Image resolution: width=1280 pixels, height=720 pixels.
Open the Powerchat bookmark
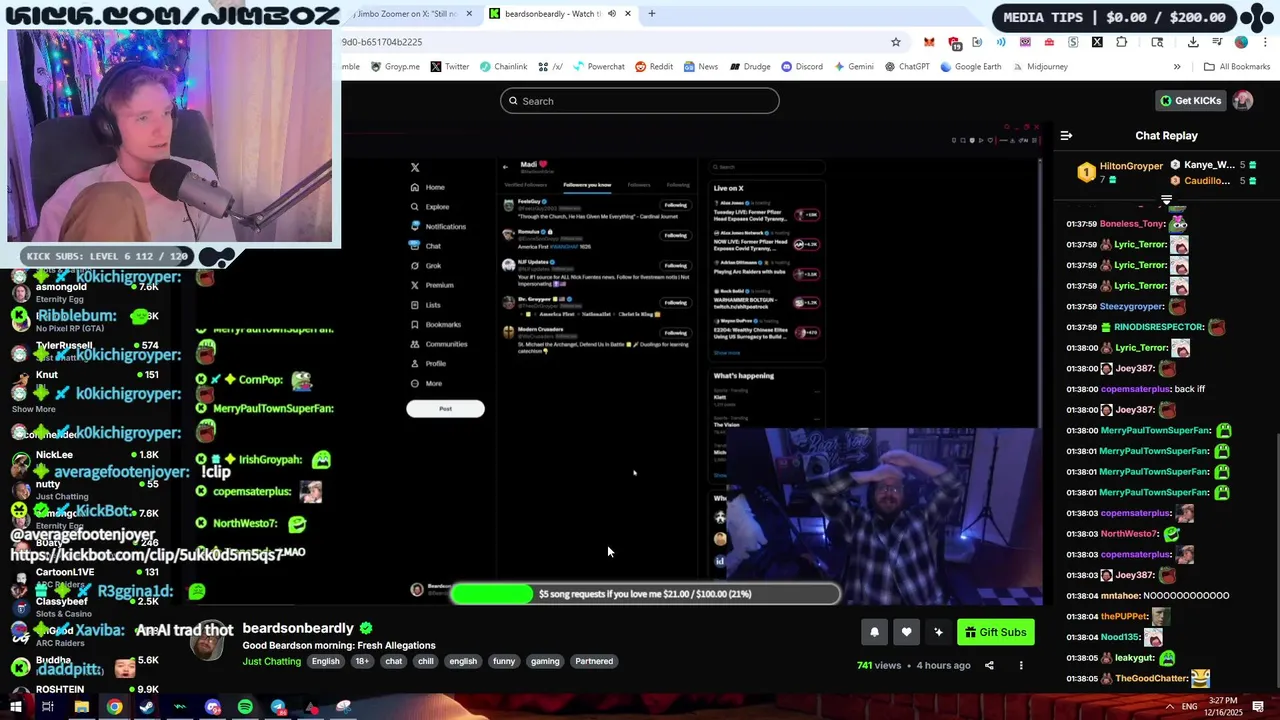pos(598,67)
